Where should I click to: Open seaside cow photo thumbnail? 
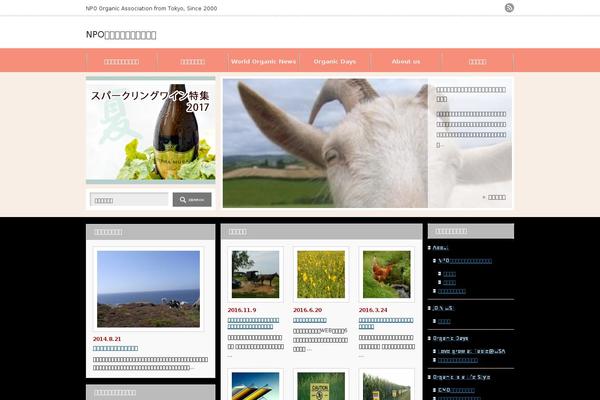[x=148, y=289]
